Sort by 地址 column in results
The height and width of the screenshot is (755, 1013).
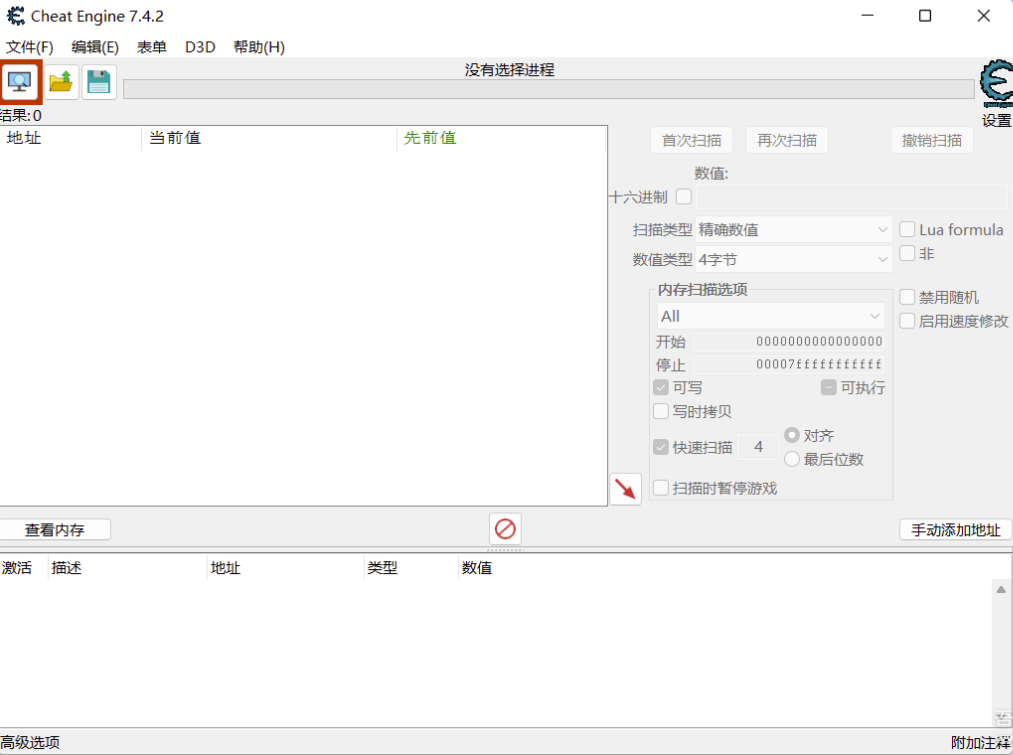(71, 138)
